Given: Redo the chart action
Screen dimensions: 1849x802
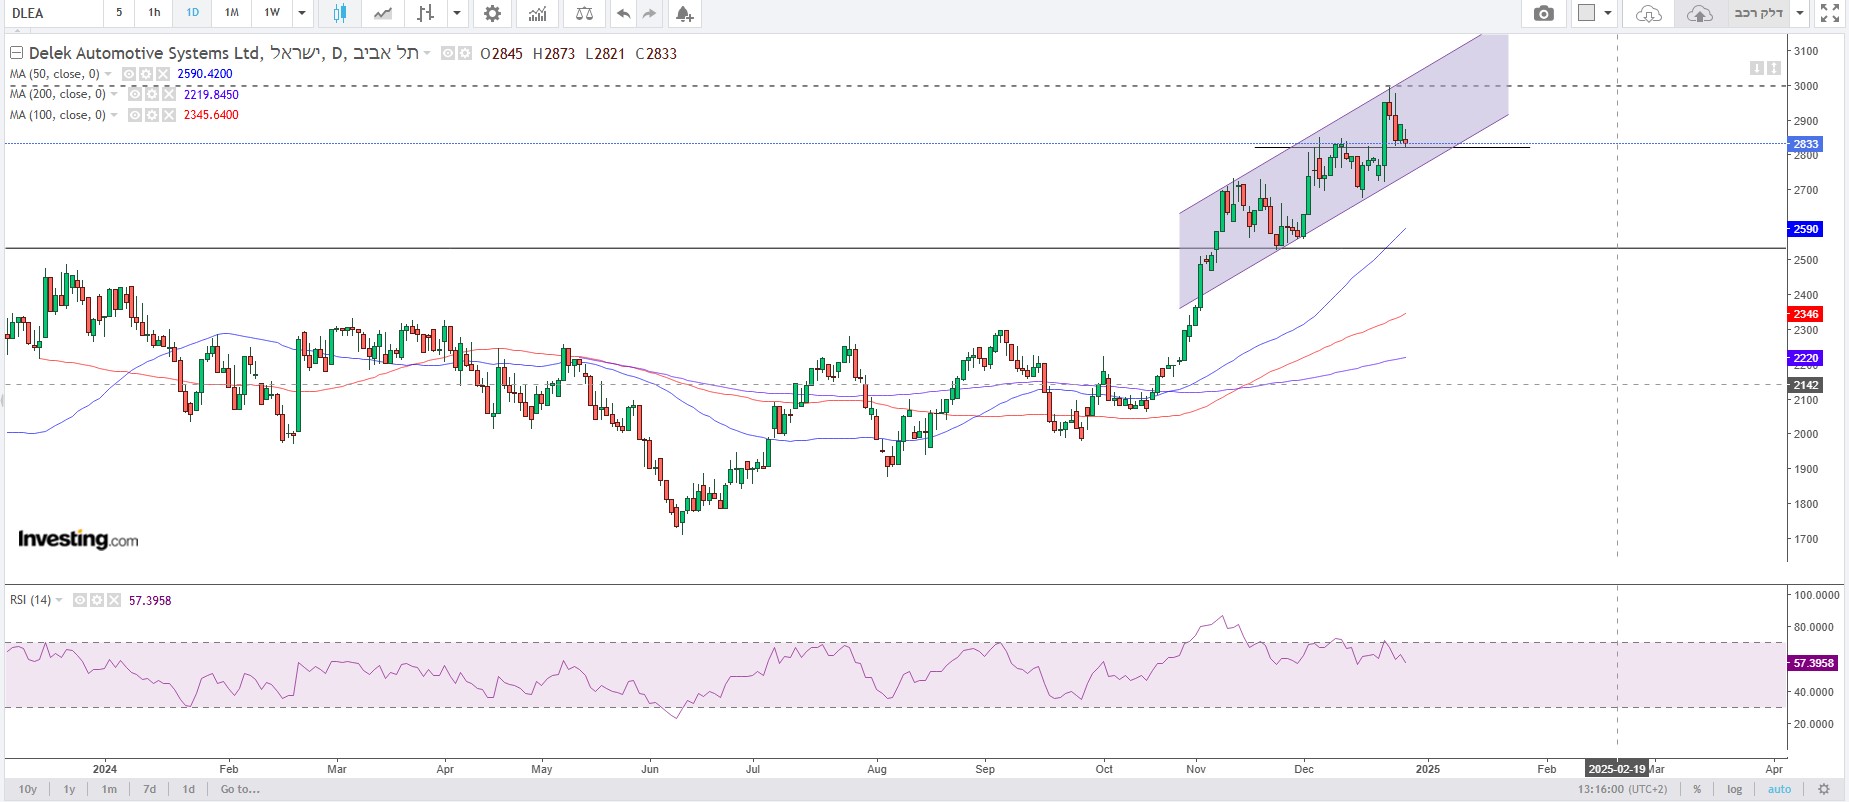Looking at the screenshot, I should tap(650, 13).
